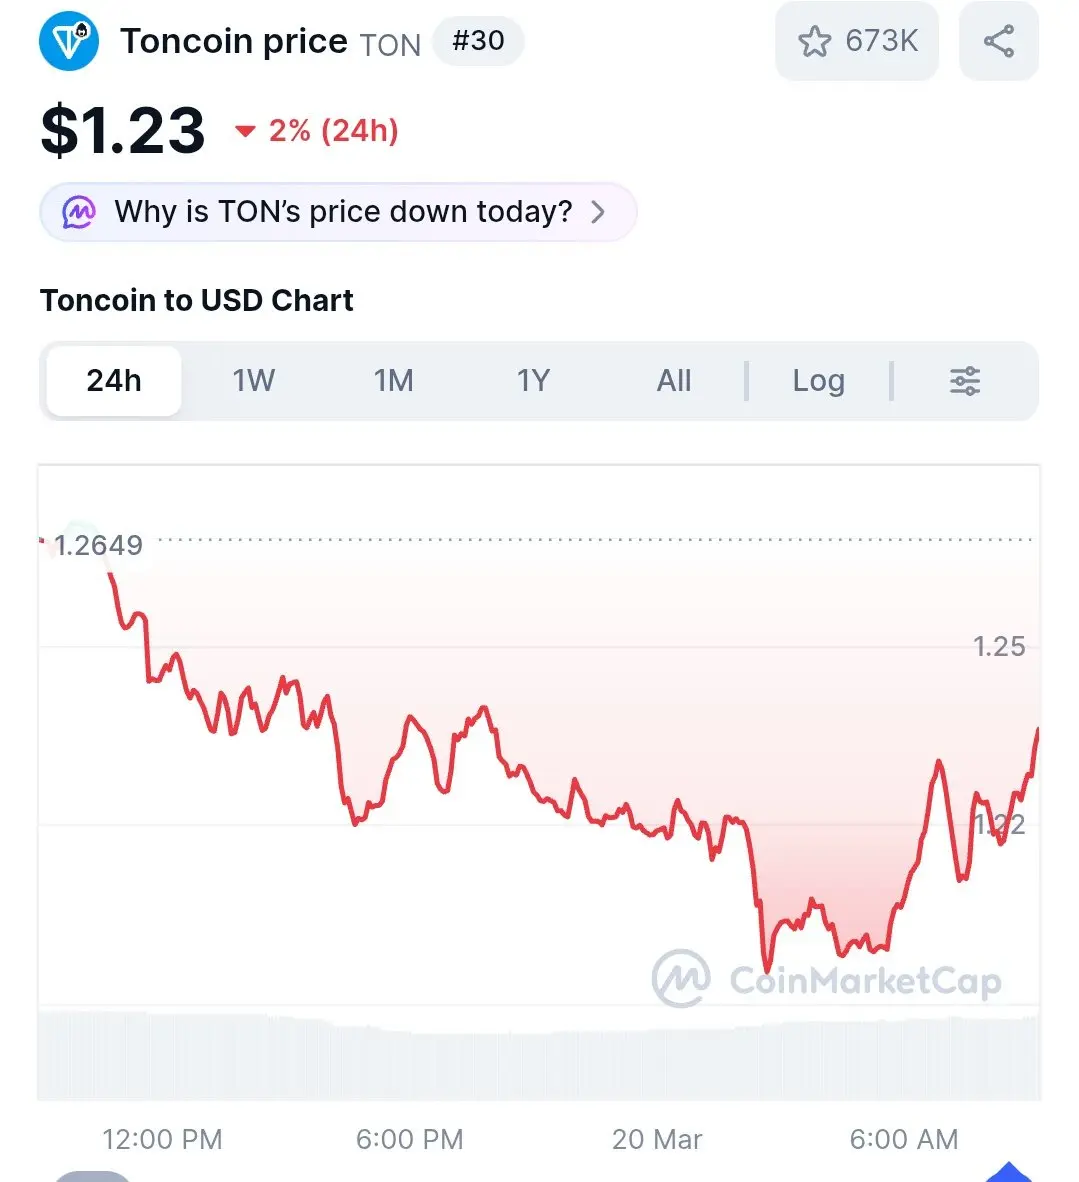Show the 1Y chart range

[533, 381]
